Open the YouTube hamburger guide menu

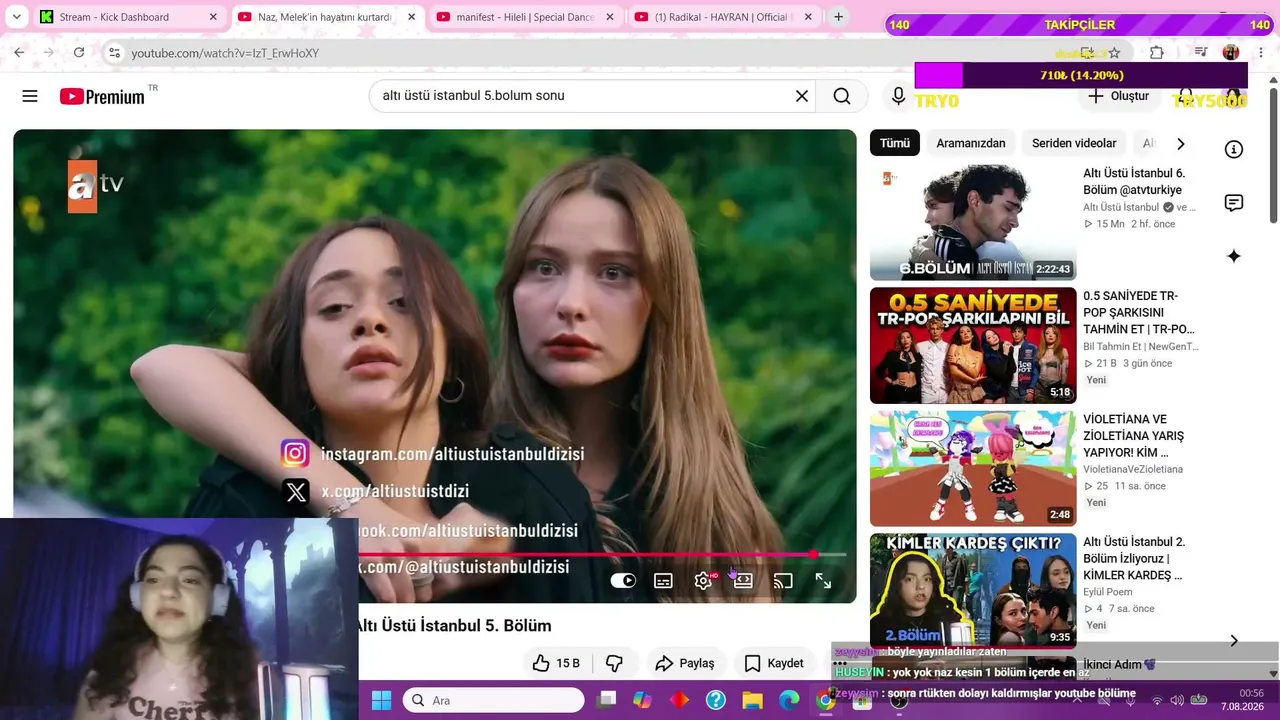point(30,96)
